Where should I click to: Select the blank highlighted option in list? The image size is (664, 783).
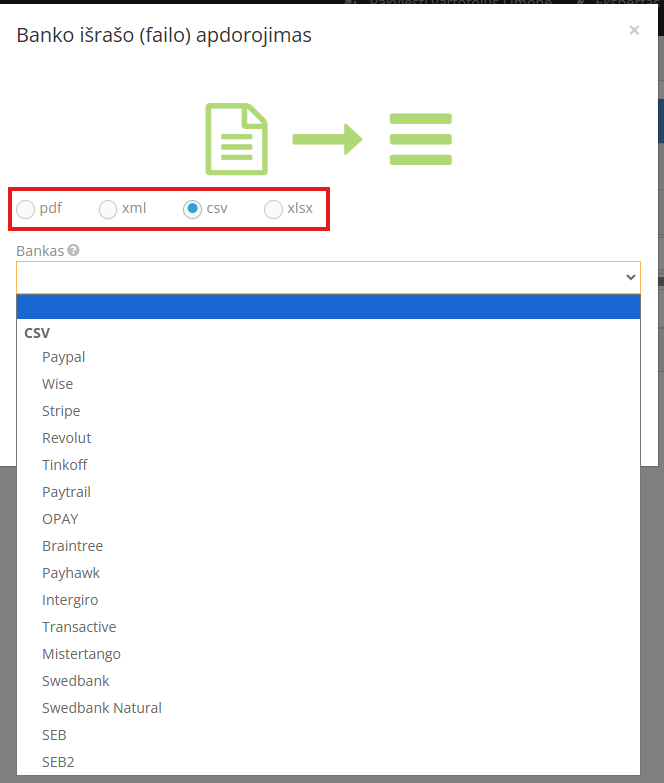(x=328, y=307)
